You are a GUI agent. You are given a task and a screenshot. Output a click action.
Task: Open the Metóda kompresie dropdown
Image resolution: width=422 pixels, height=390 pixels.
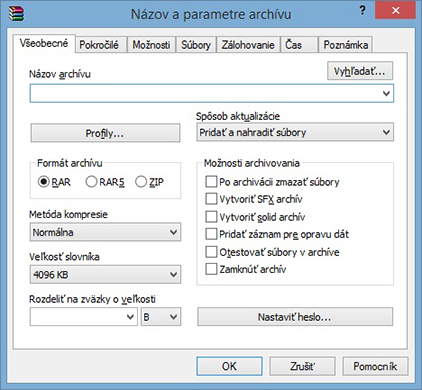click(105, 232)
